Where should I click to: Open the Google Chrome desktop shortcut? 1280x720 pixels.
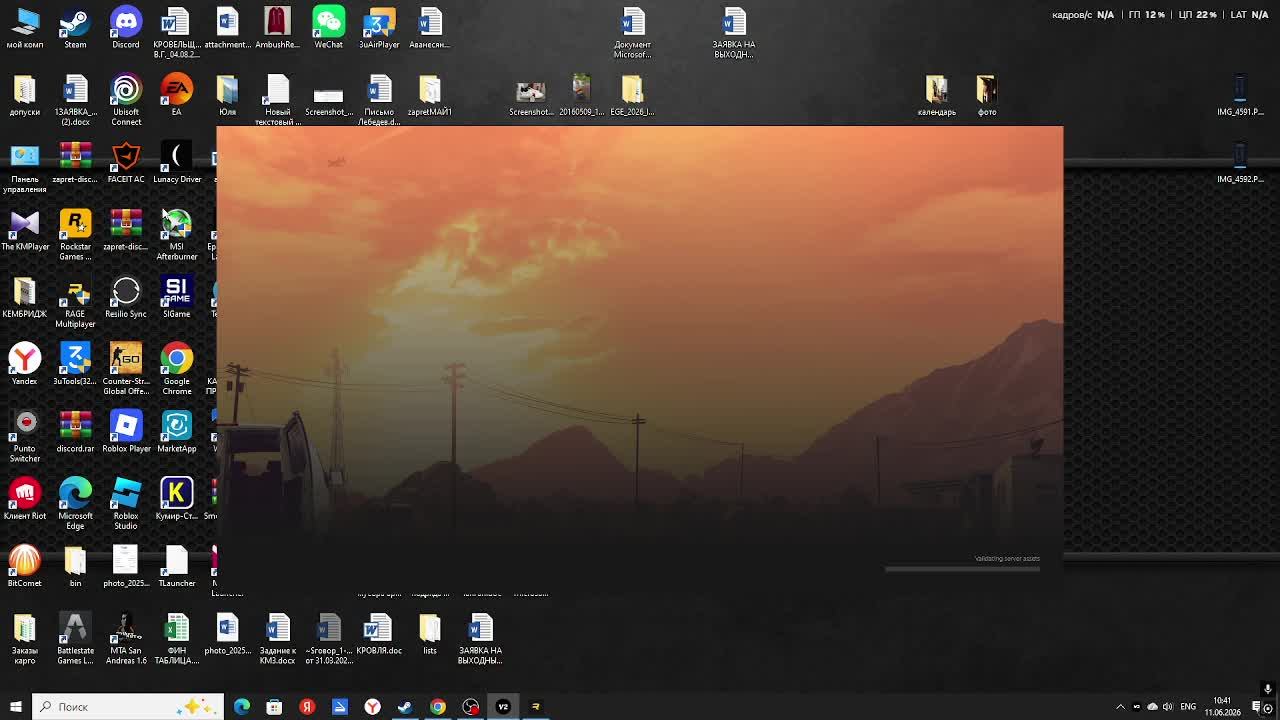177,368
